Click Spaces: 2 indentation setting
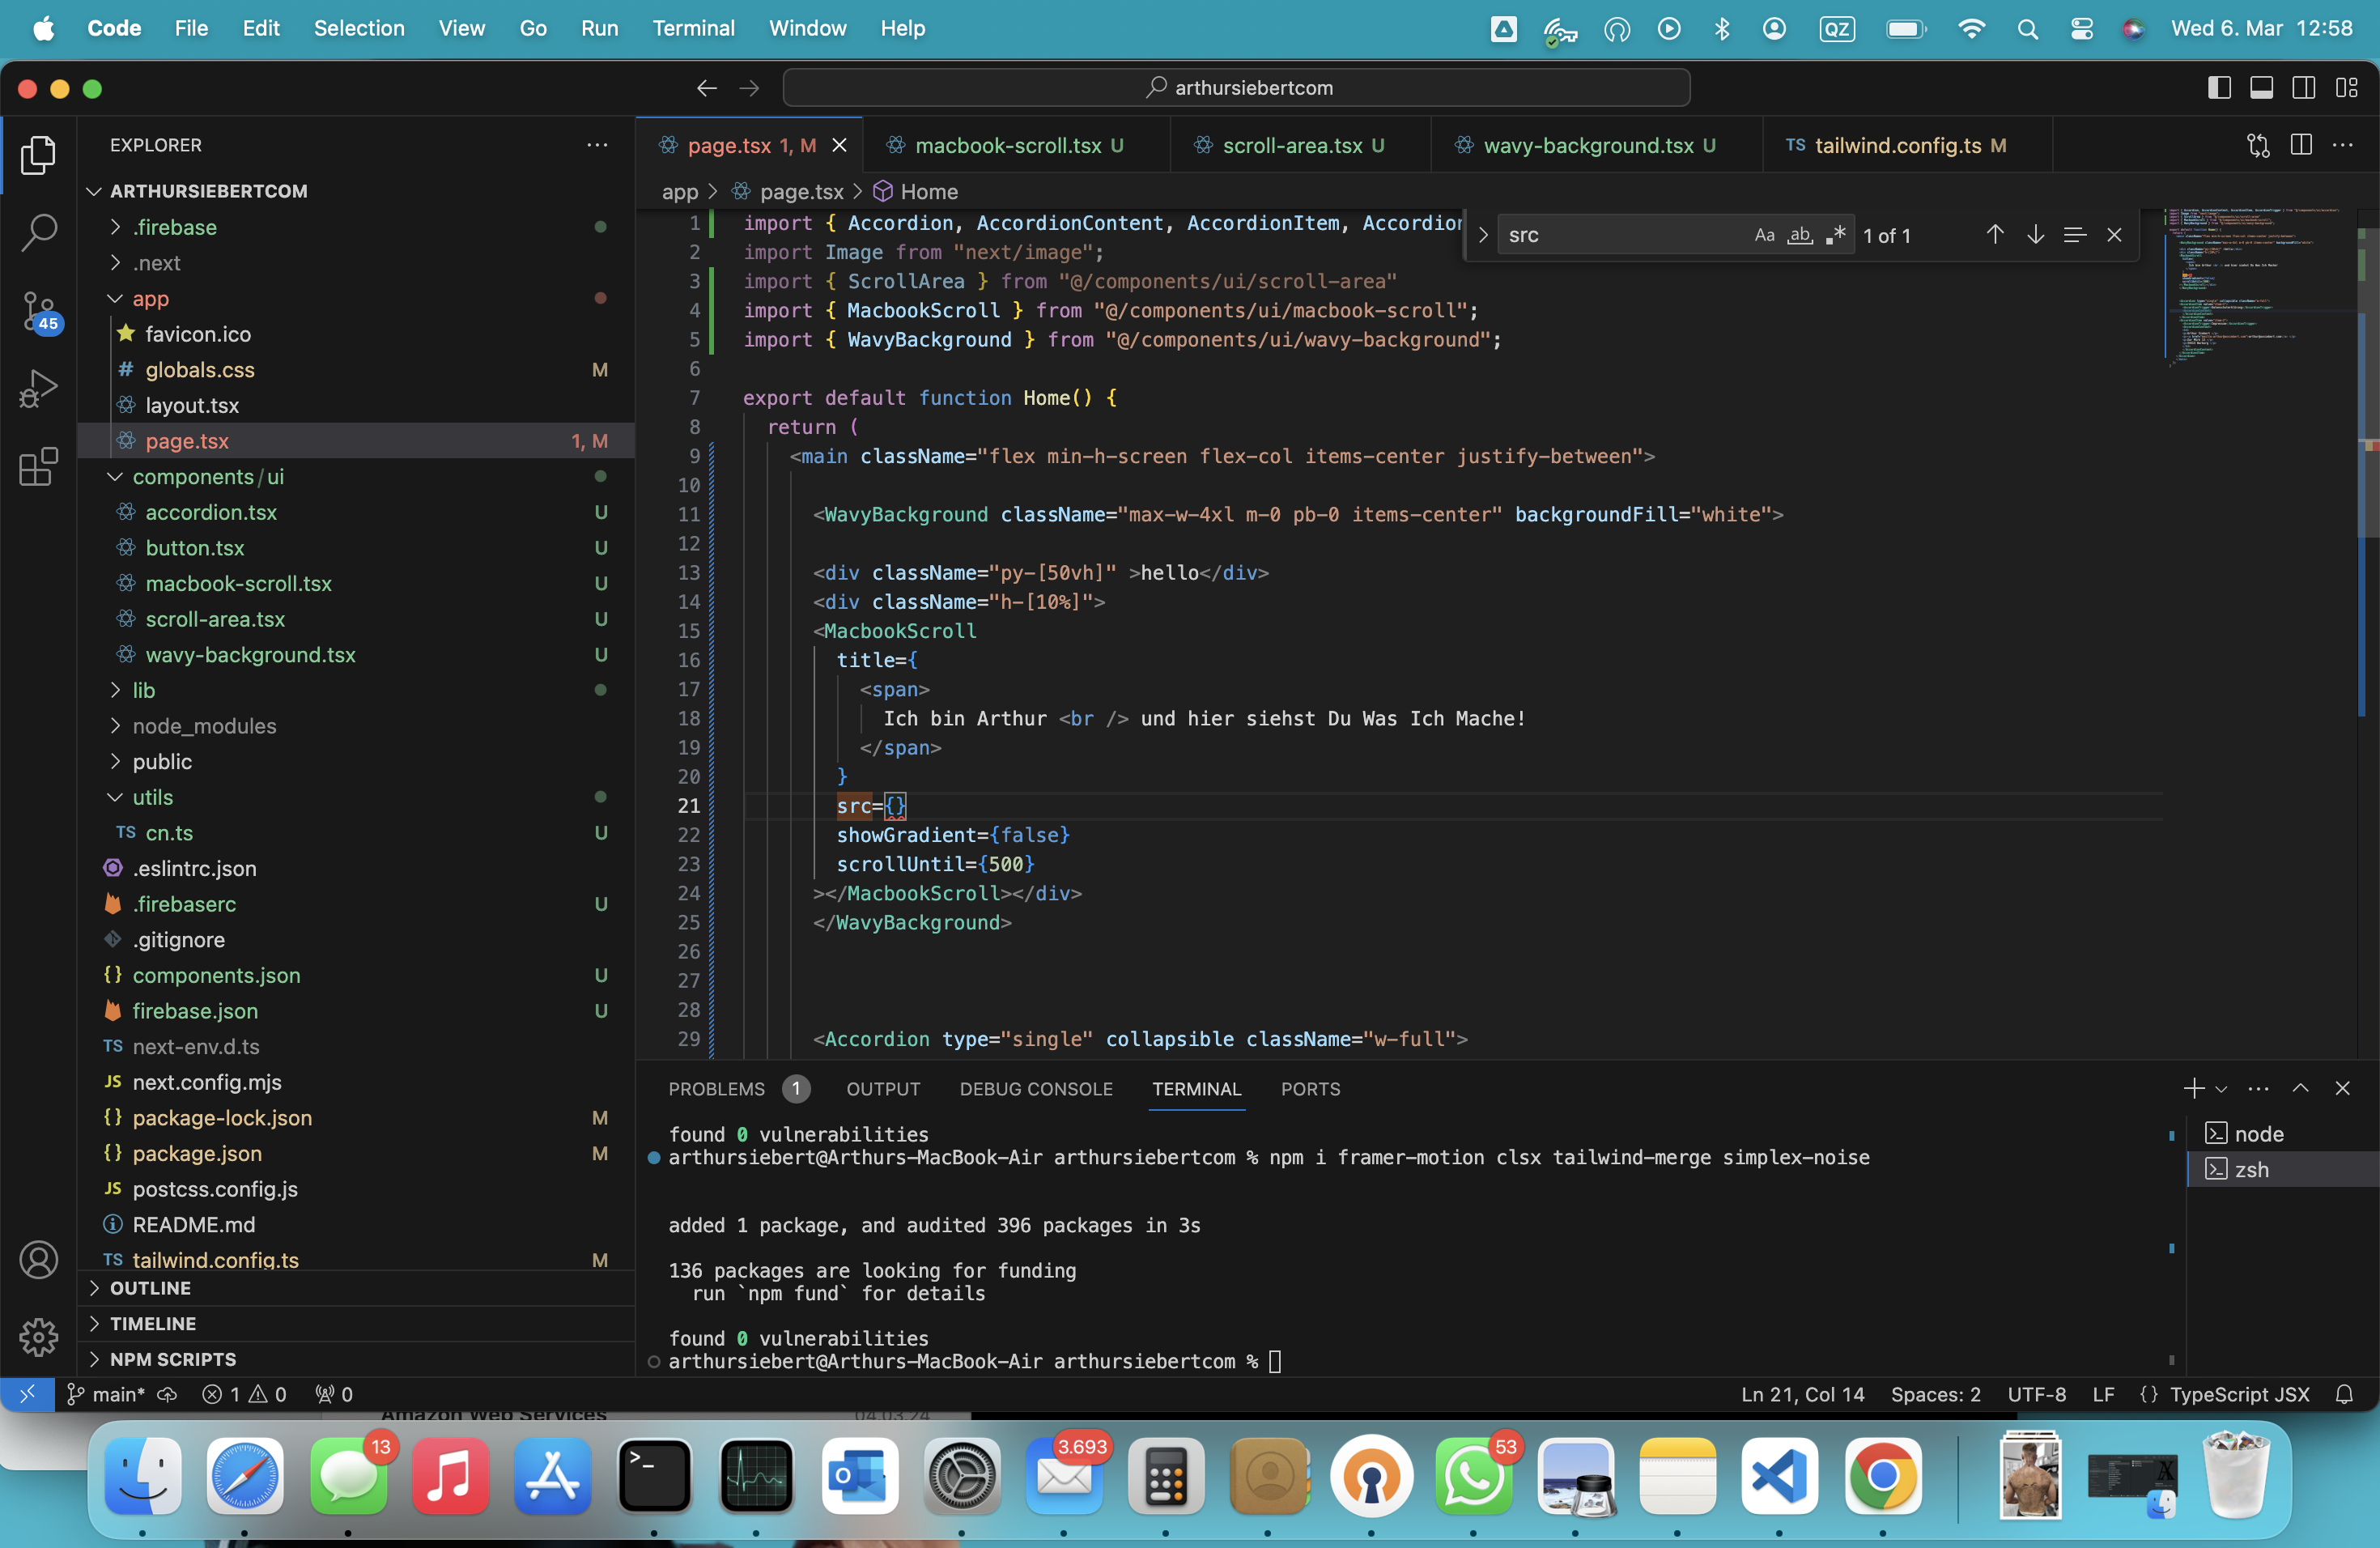The height and width of the screenshot is (1548, 2380). click(x=1935, y=1394)
